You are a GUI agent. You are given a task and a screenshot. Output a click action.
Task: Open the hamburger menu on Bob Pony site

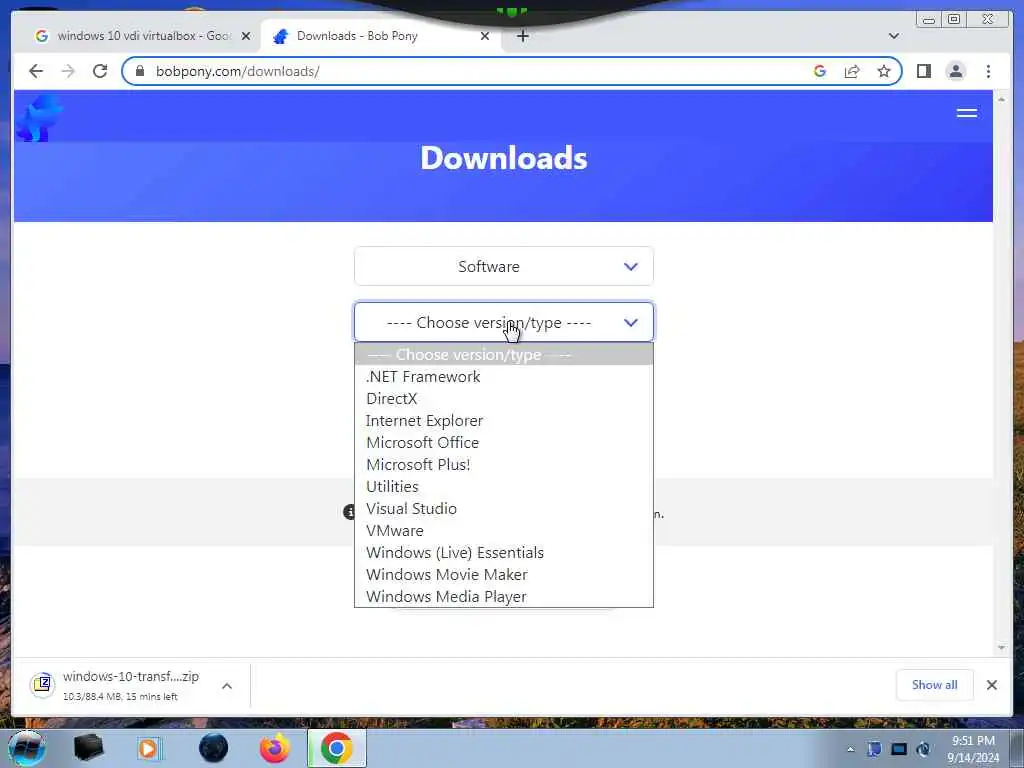click(x=967, y=113)
